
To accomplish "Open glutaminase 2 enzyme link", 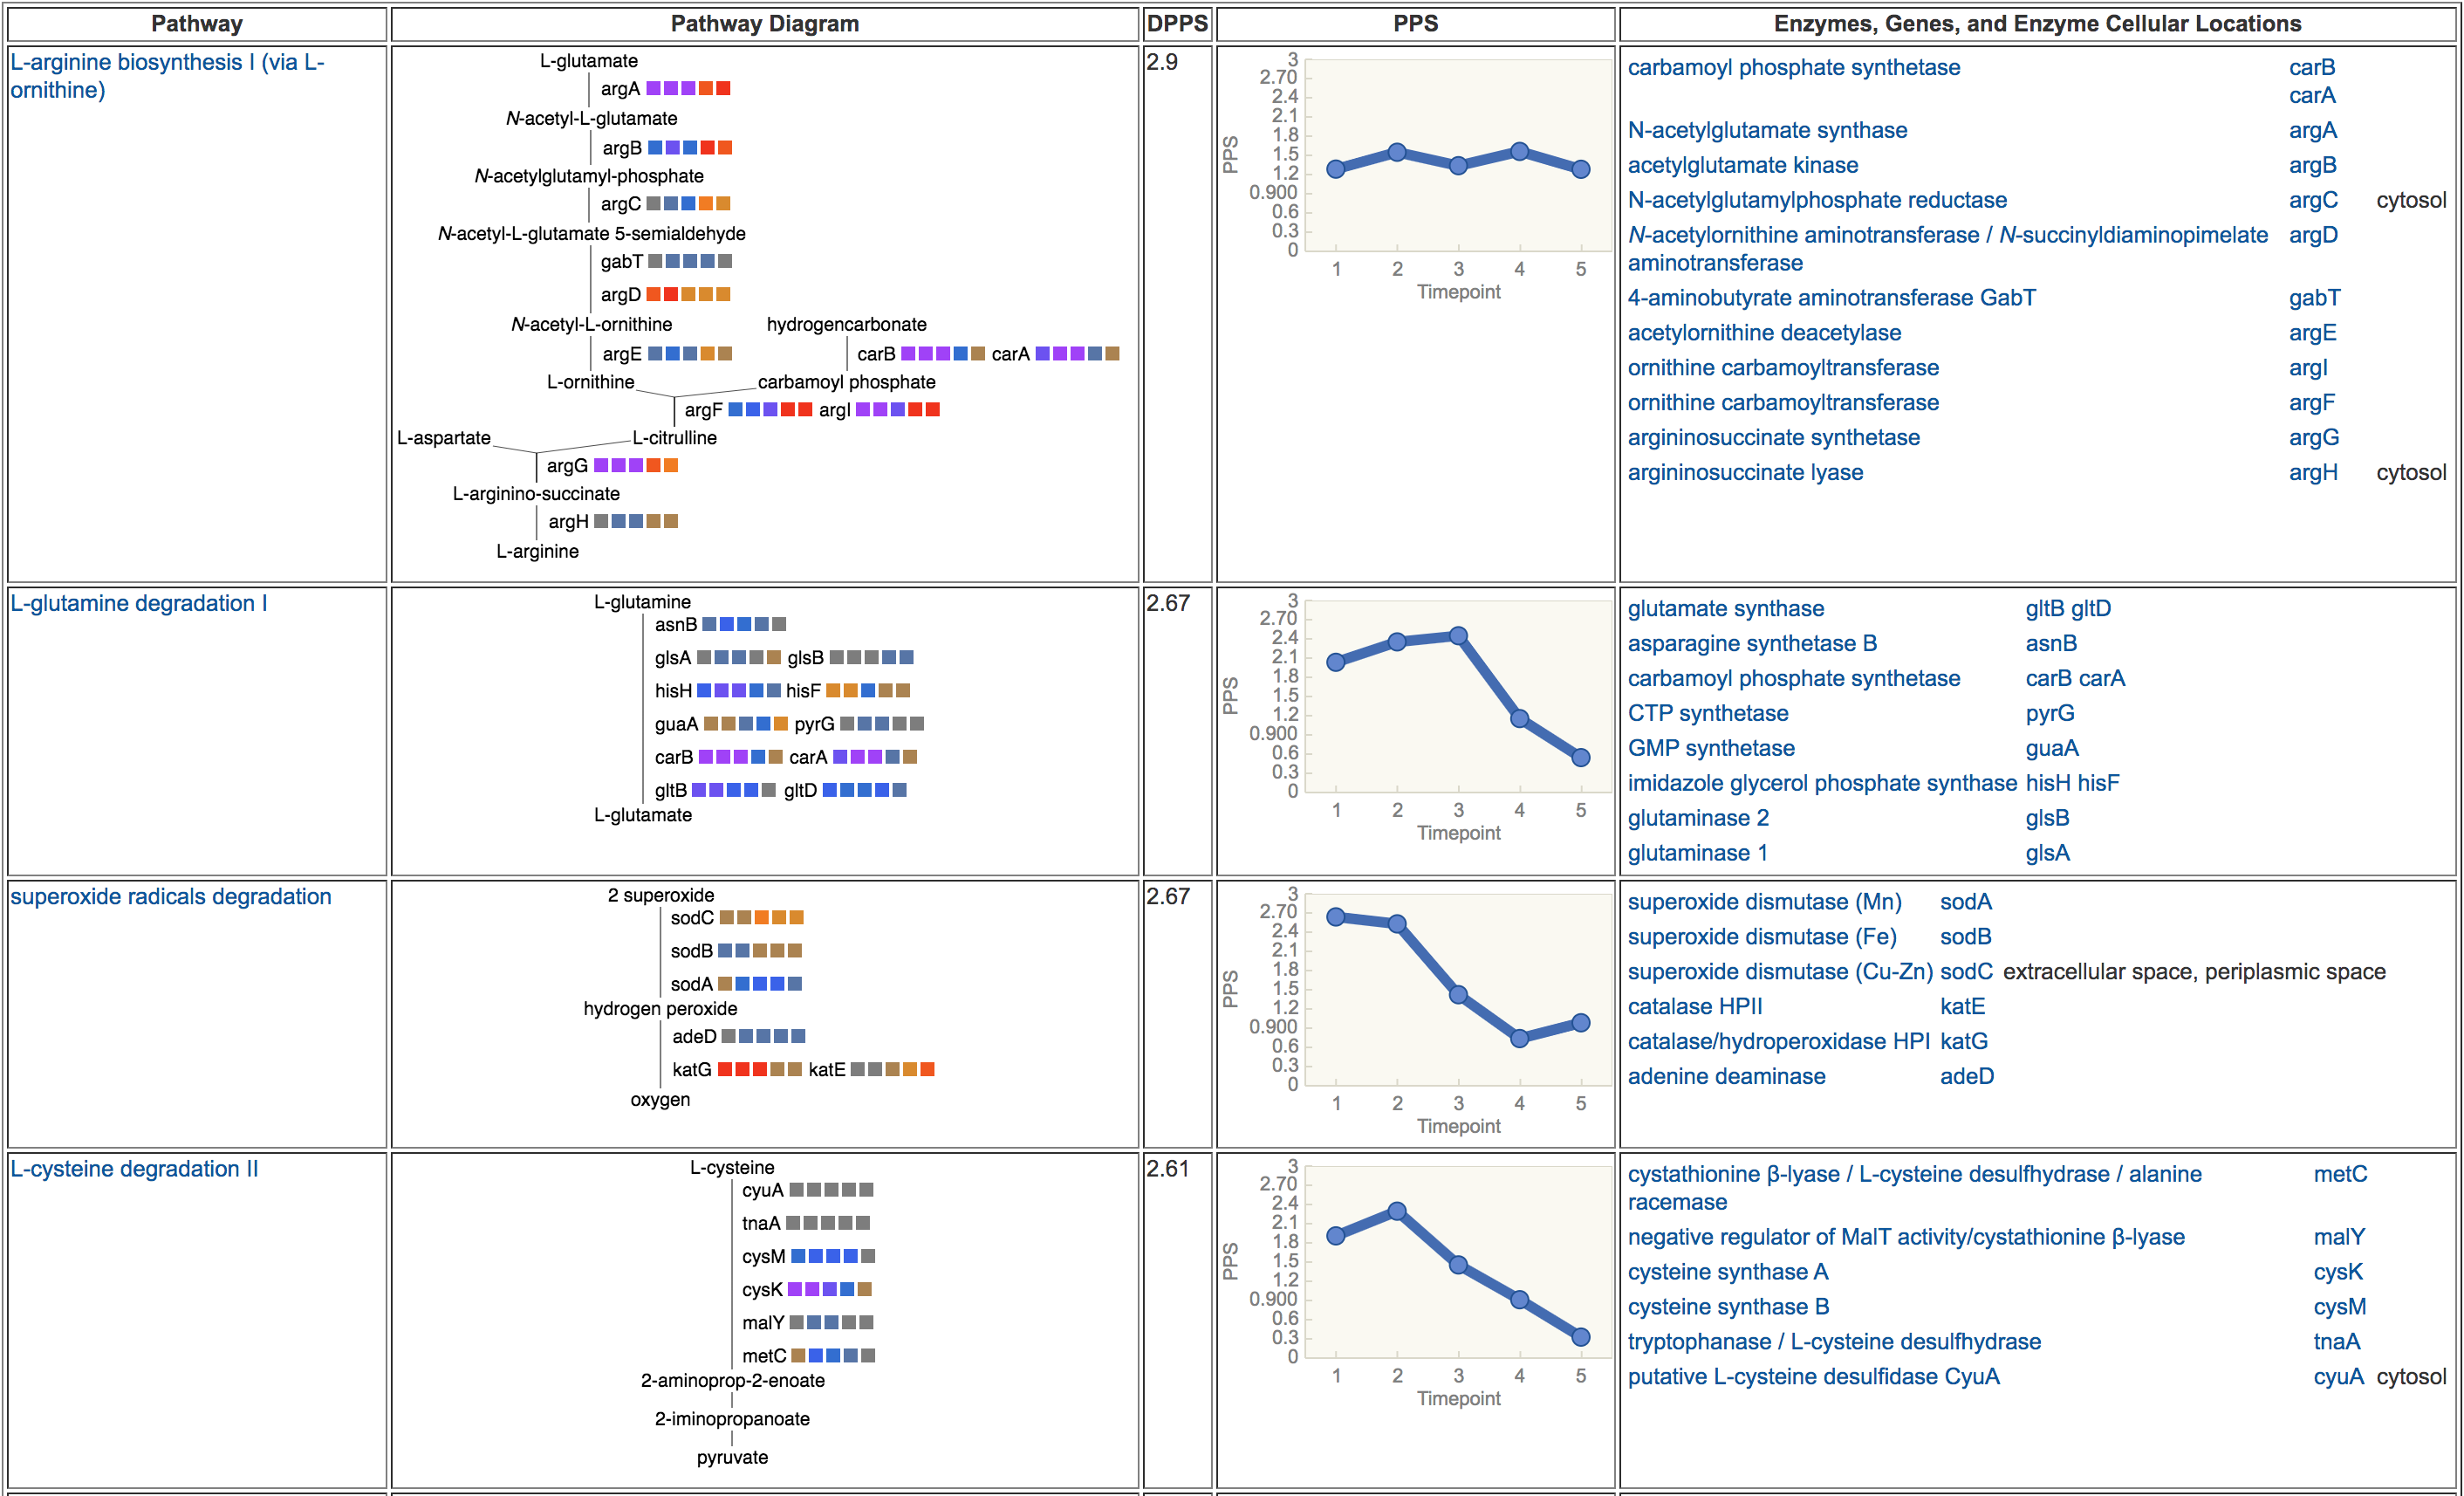I will coord(1698,818).
